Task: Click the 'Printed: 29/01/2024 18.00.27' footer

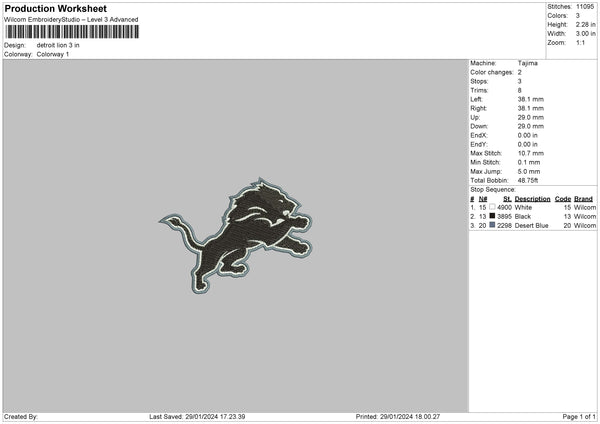Action: pyautogui.click(x=398, y=417)
